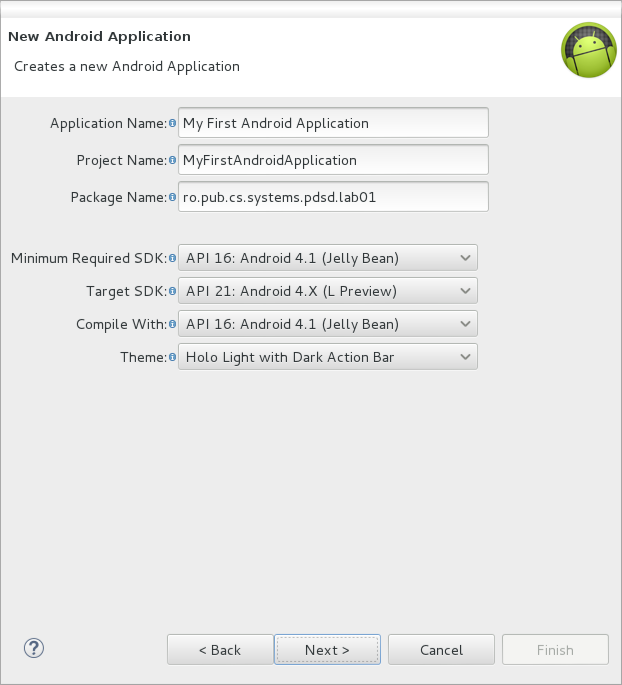Click the 'Project Name:' label
The height and width of the screenshot is (685, 622).
pos(122,160)
